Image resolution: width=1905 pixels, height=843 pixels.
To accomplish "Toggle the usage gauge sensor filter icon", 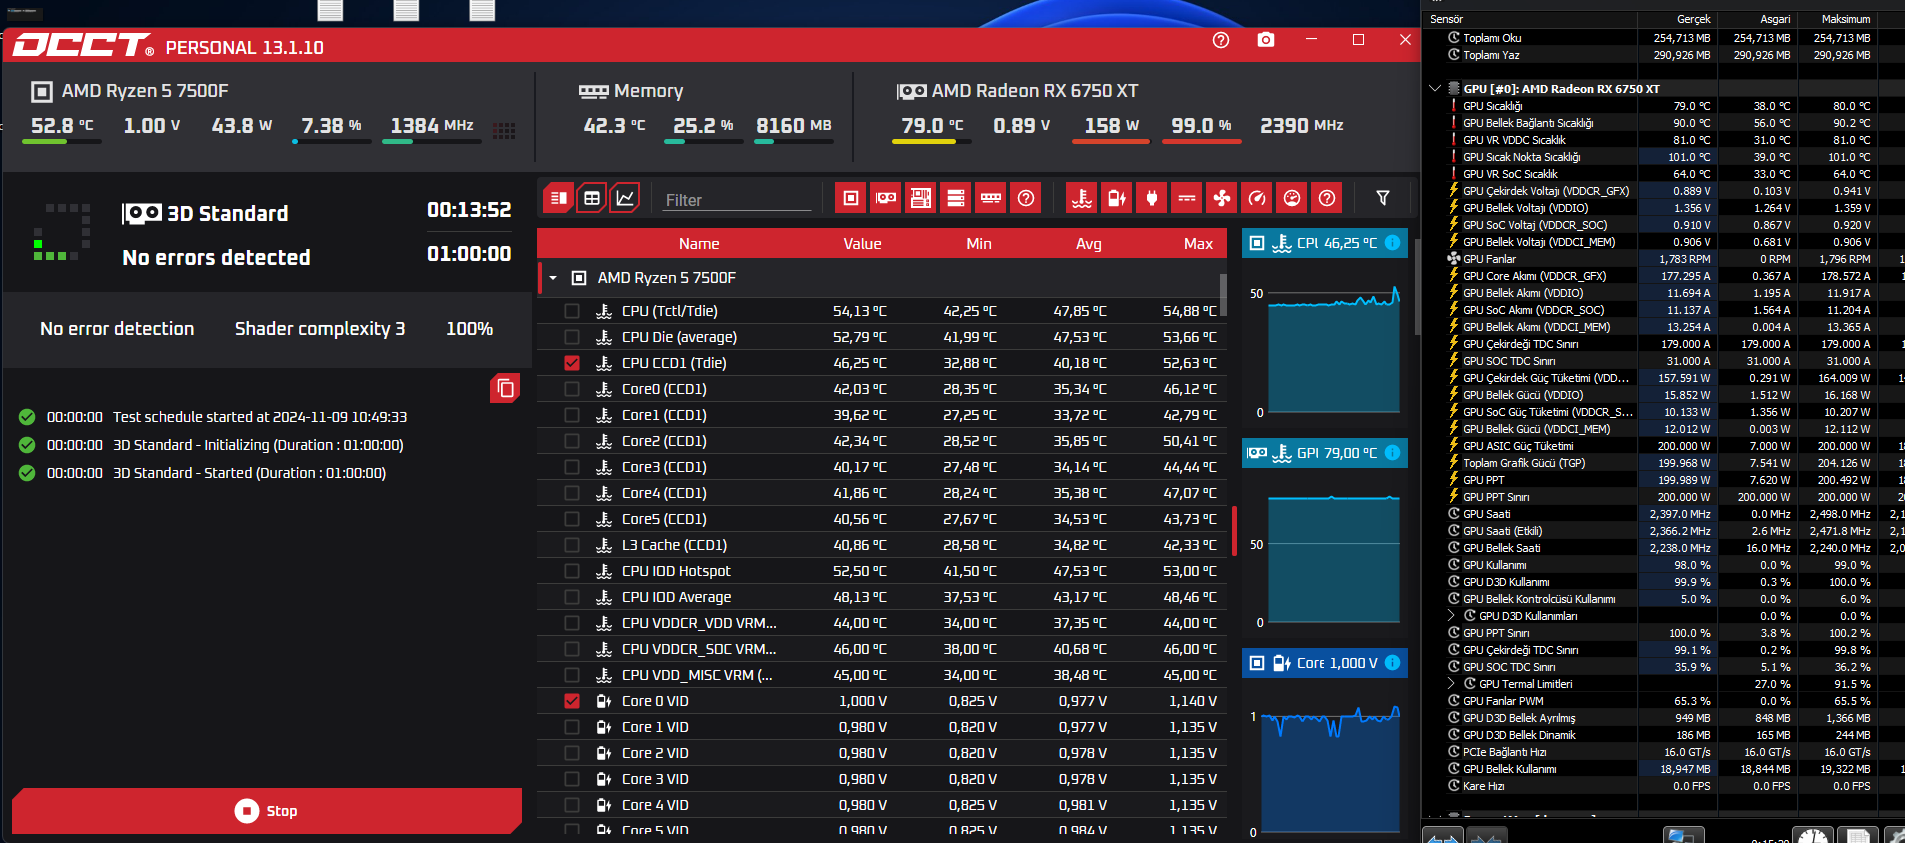I will 1292,198.
